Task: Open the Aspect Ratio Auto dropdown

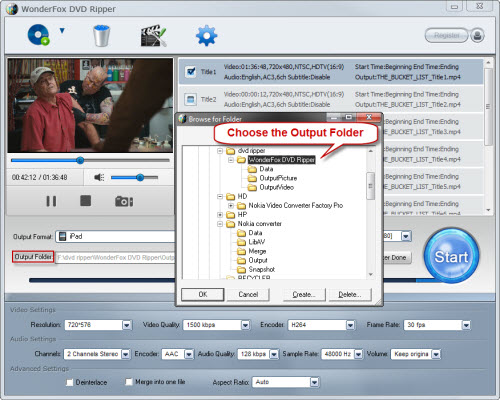Action: click(314, 382)
